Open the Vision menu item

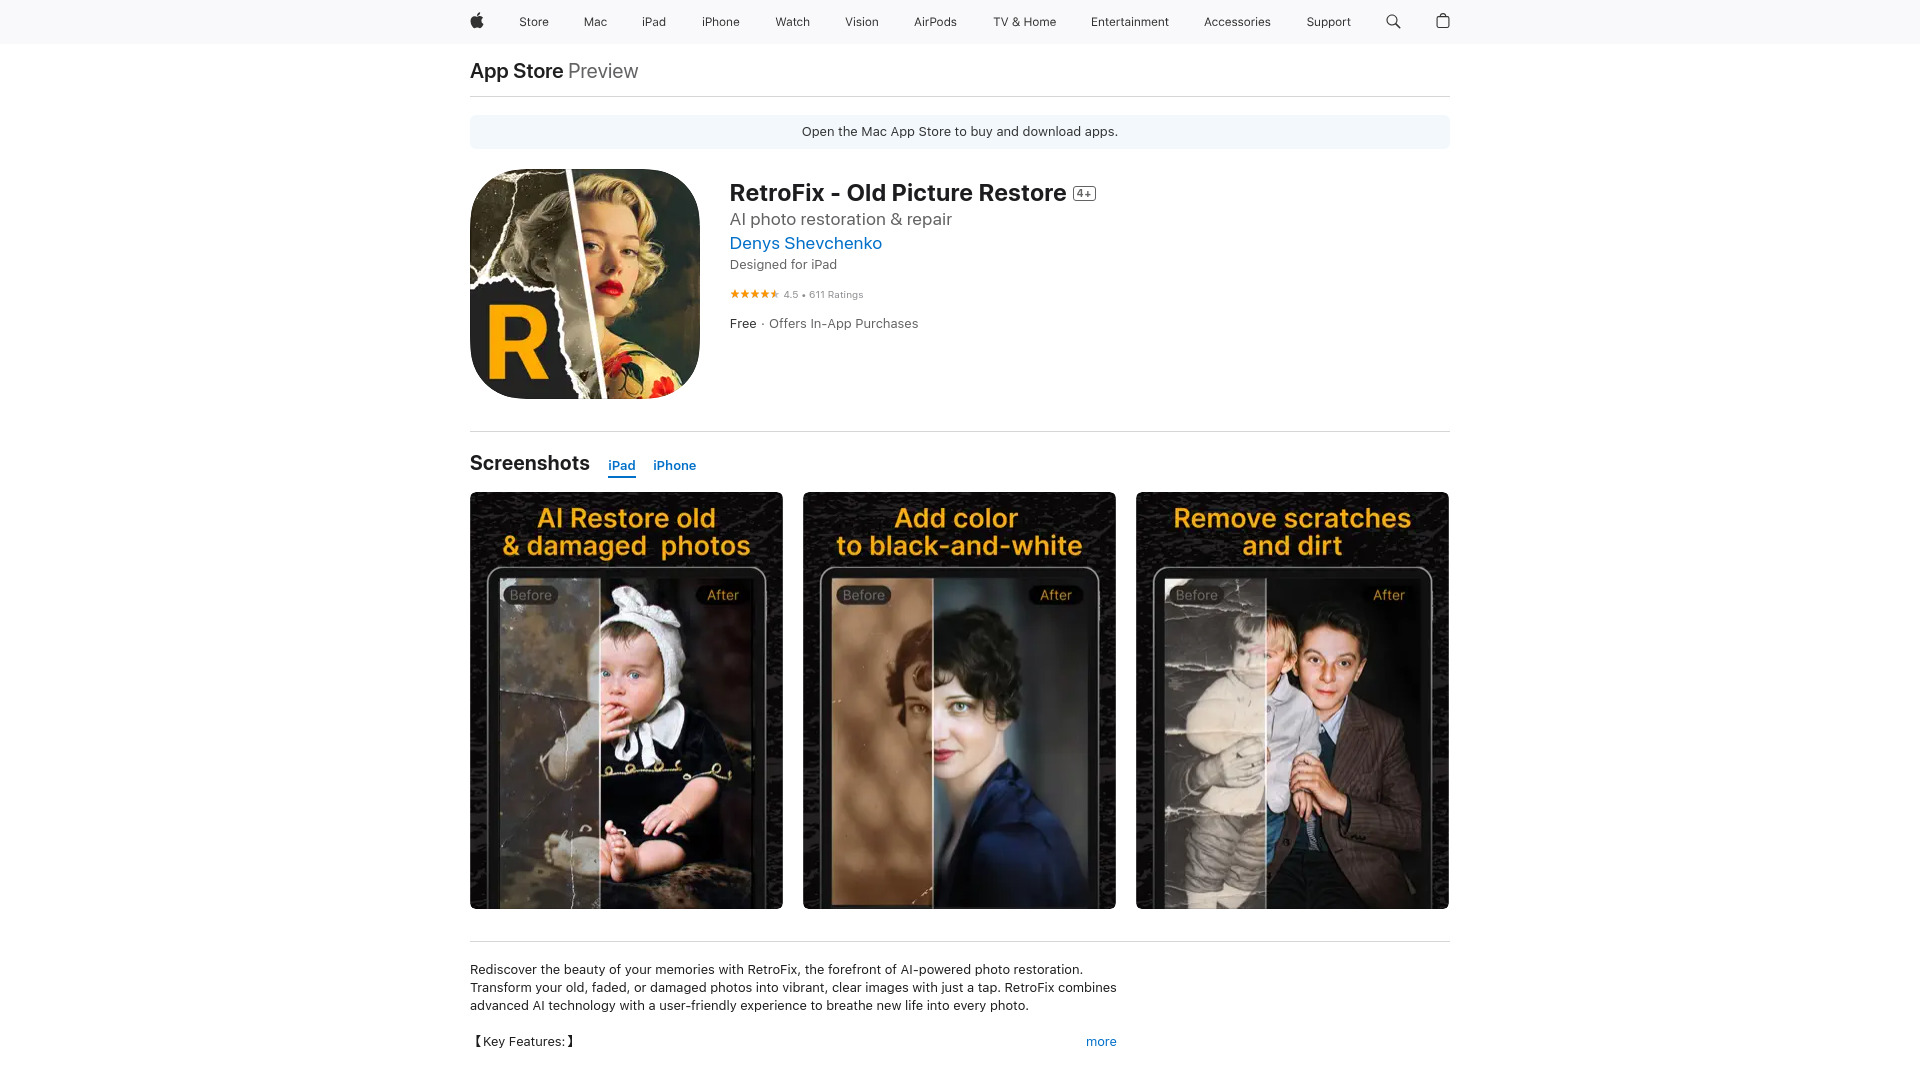(x=861, y=21)
